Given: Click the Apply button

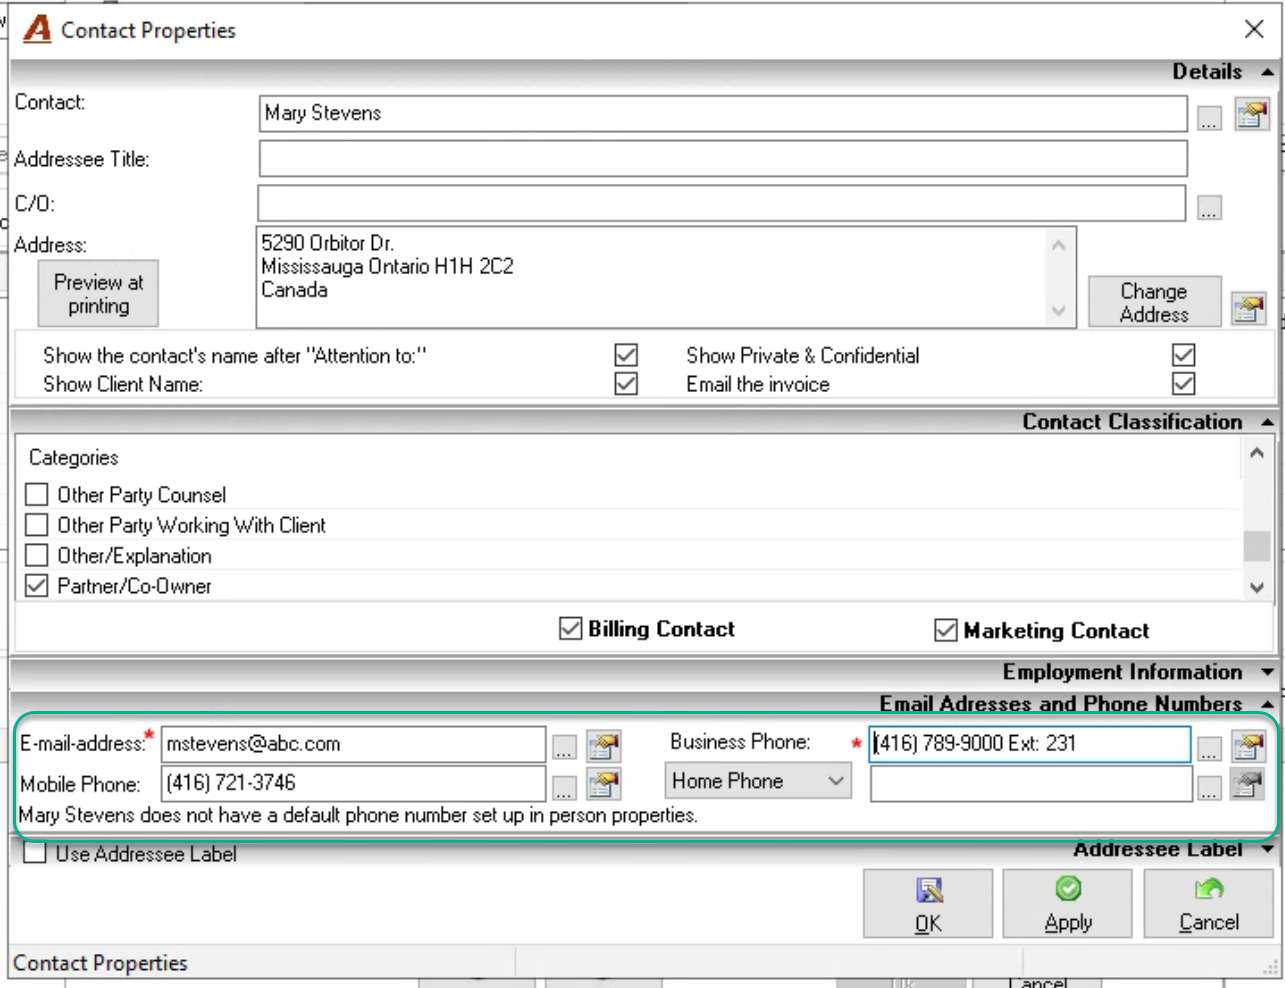Looking at the screenshot, I should coord(1068,903).
